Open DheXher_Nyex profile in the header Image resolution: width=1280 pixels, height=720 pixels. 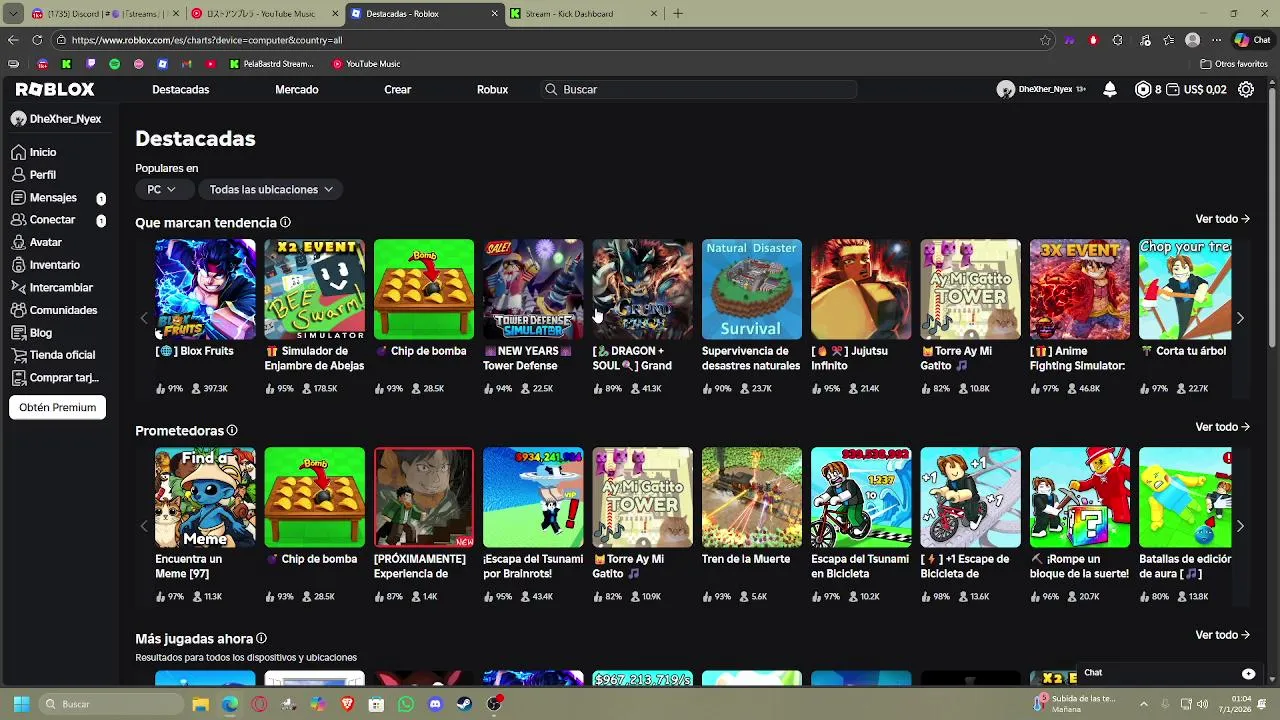pyautogui.click(x=1041, y=90)
